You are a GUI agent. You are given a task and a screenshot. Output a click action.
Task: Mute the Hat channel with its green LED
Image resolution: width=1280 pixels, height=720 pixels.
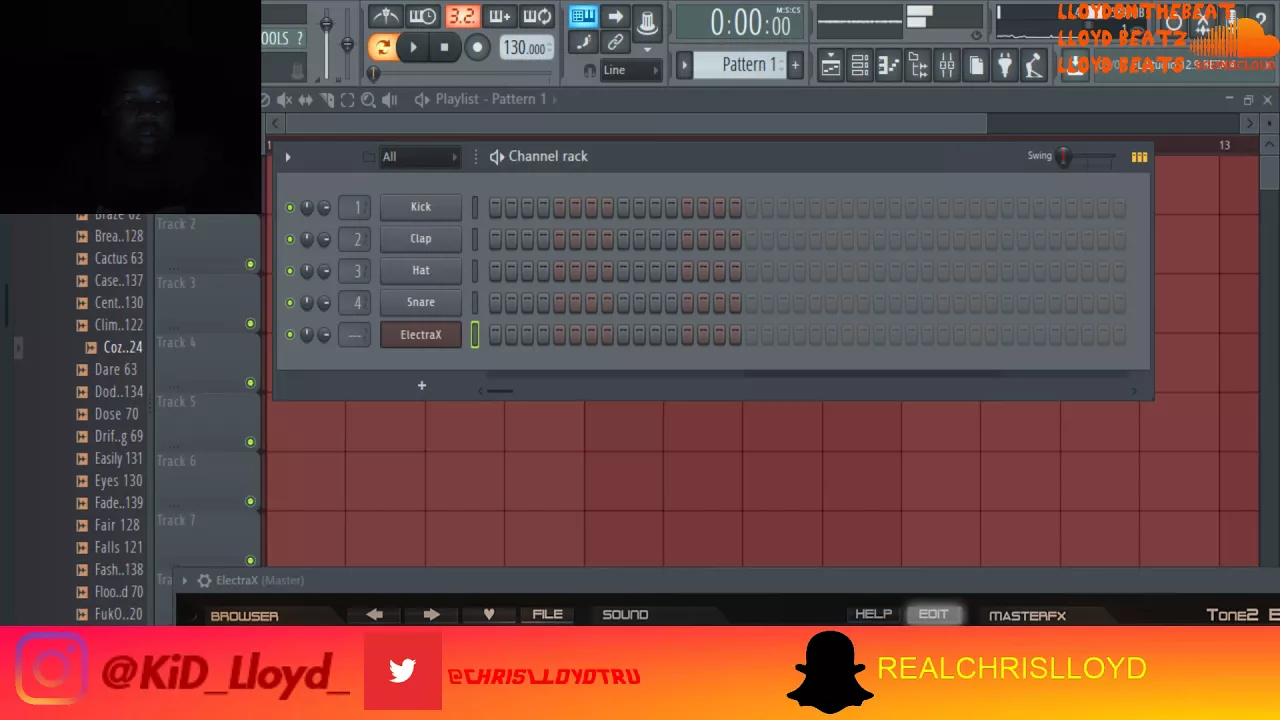pyautogui.click(x=290, y=271)
